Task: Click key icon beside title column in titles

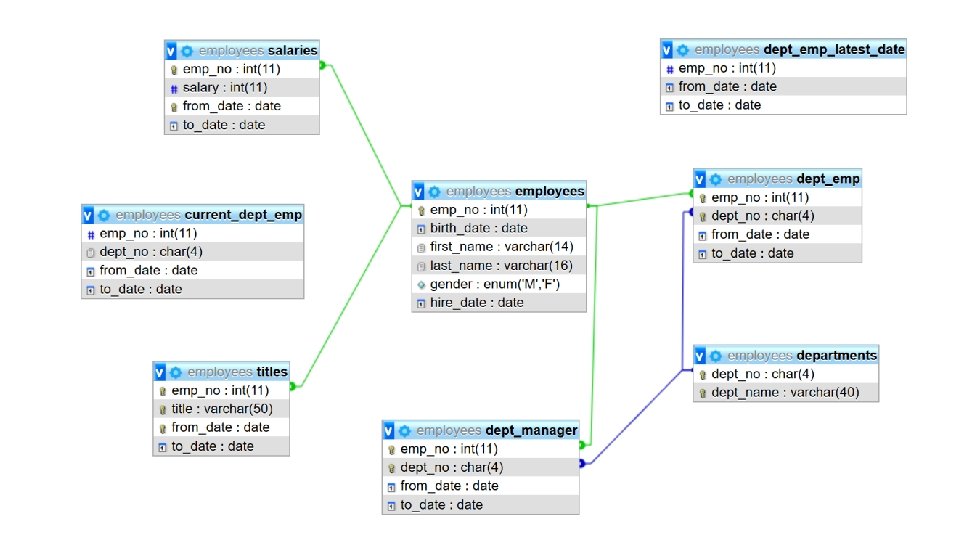Action: pyautogui.click(x=163, y=410)
